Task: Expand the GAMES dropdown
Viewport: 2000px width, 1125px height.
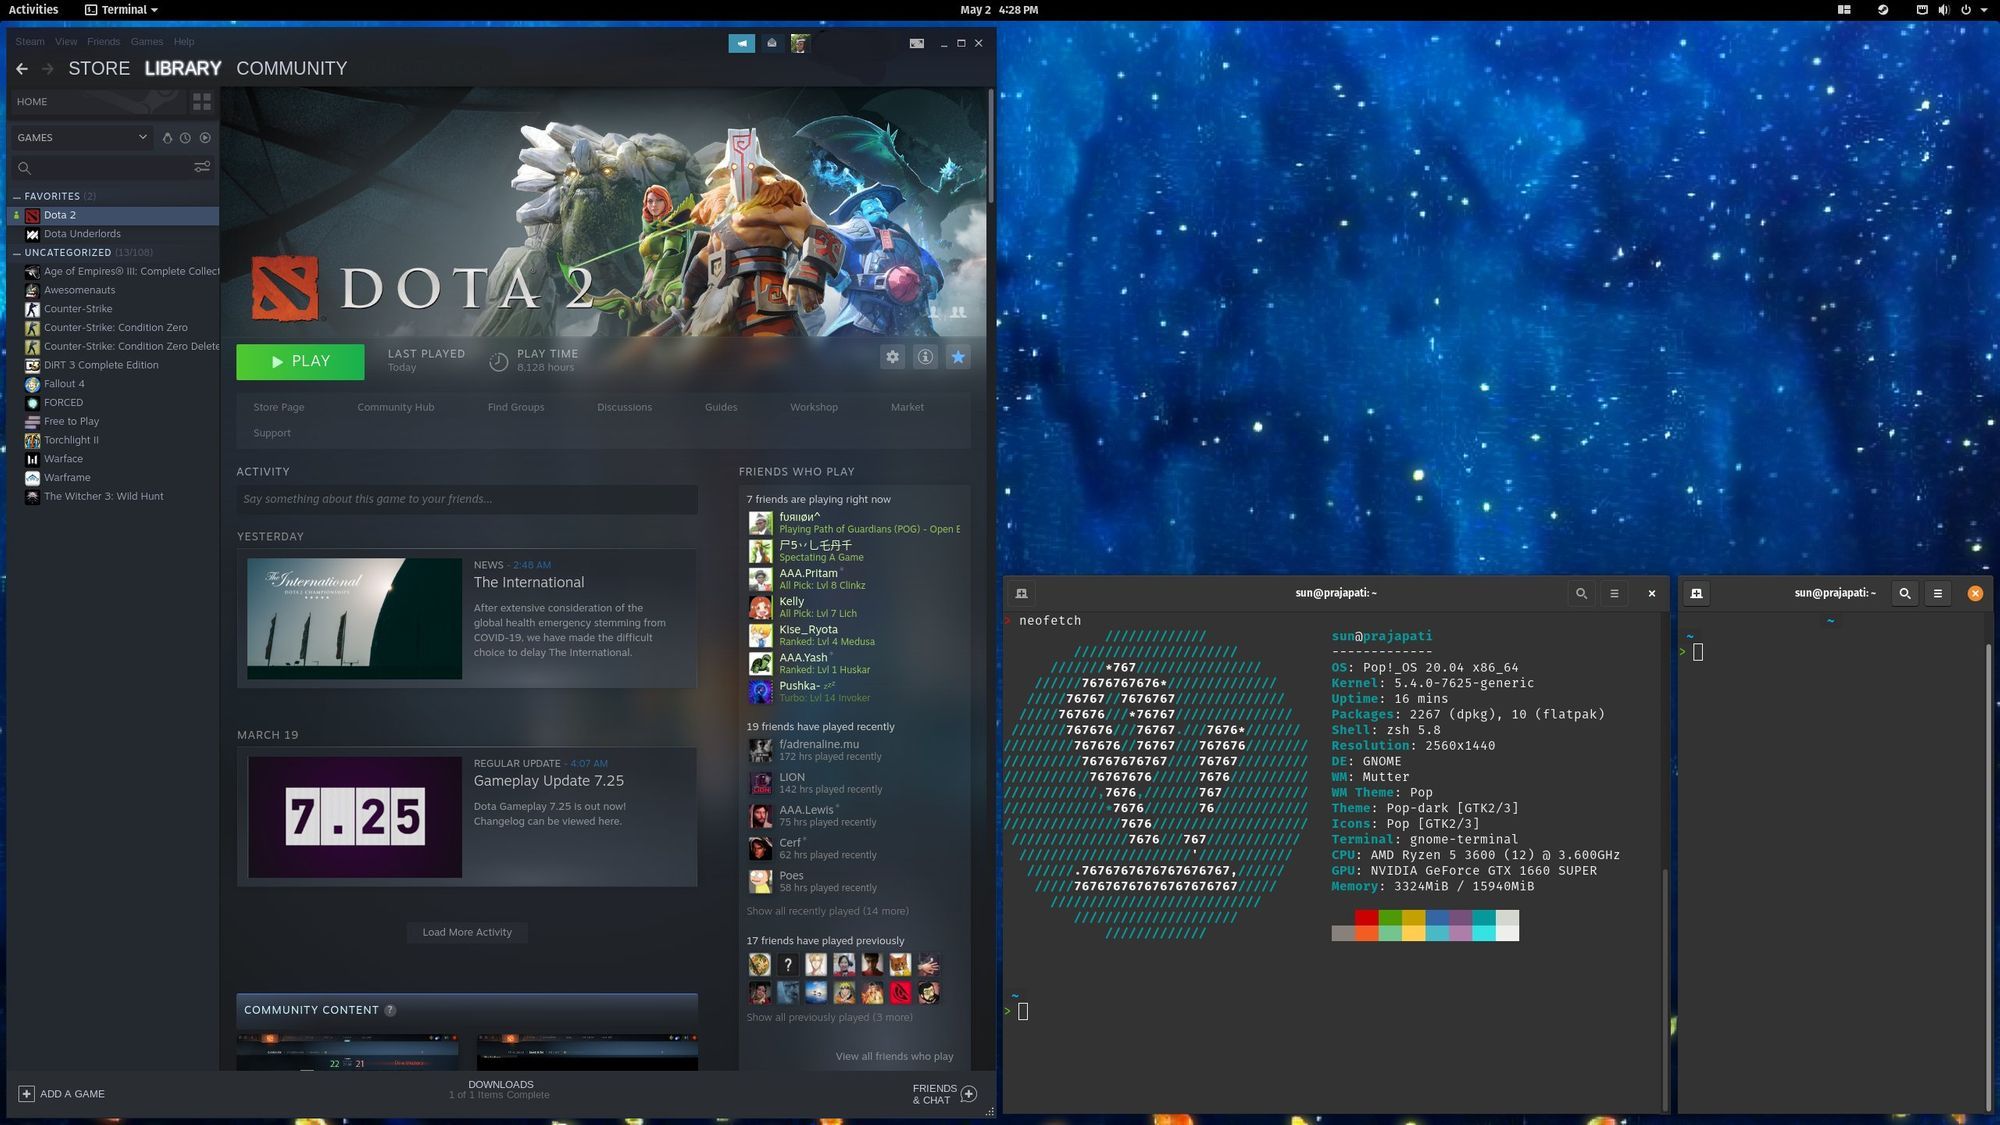Action: [142, 138]
